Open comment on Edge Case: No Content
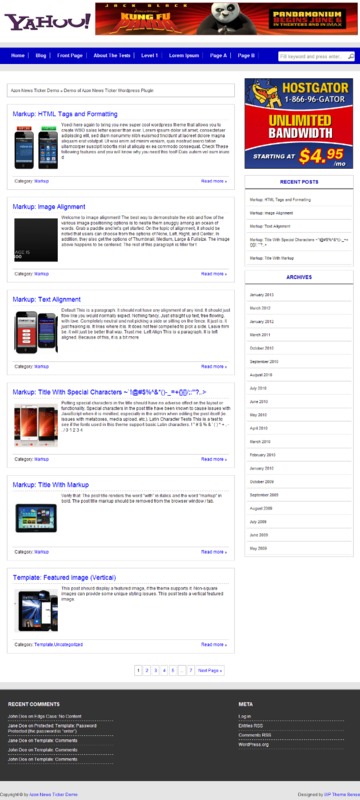The image size is (360, 800). (x=57, y=716)
